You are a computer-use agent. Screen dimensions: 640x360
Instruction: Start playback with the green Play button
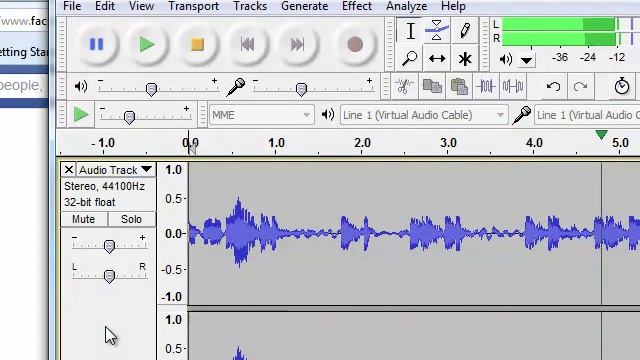click(147, 44)
